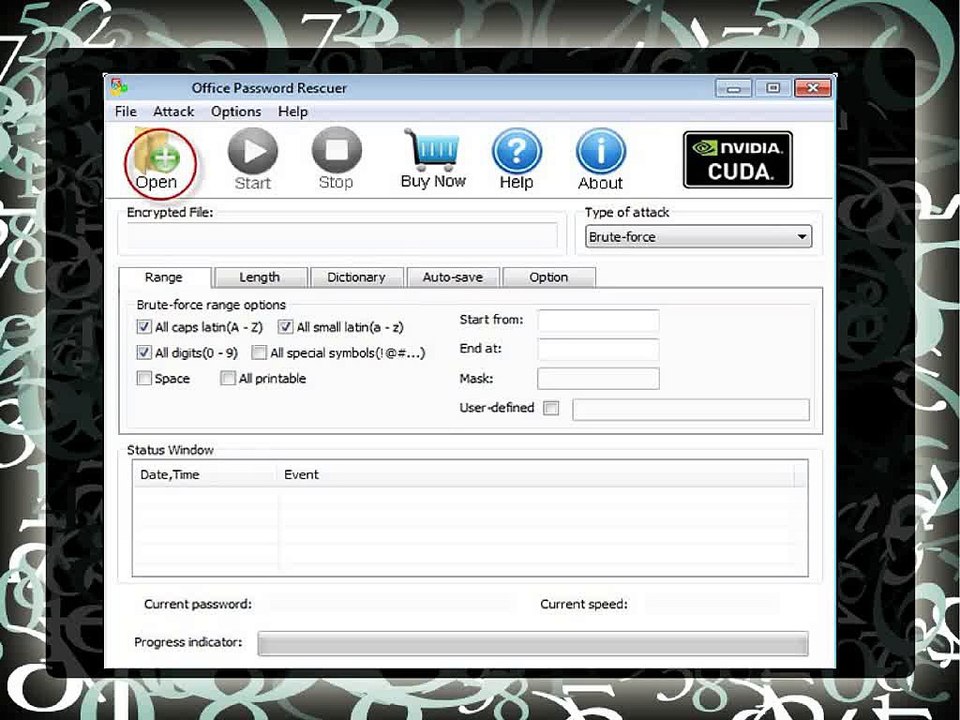The height and width of the screenshot is (720, 960).
Task: Toggle All small latin(a - z) checkbox
Action: tap(285, 327)
